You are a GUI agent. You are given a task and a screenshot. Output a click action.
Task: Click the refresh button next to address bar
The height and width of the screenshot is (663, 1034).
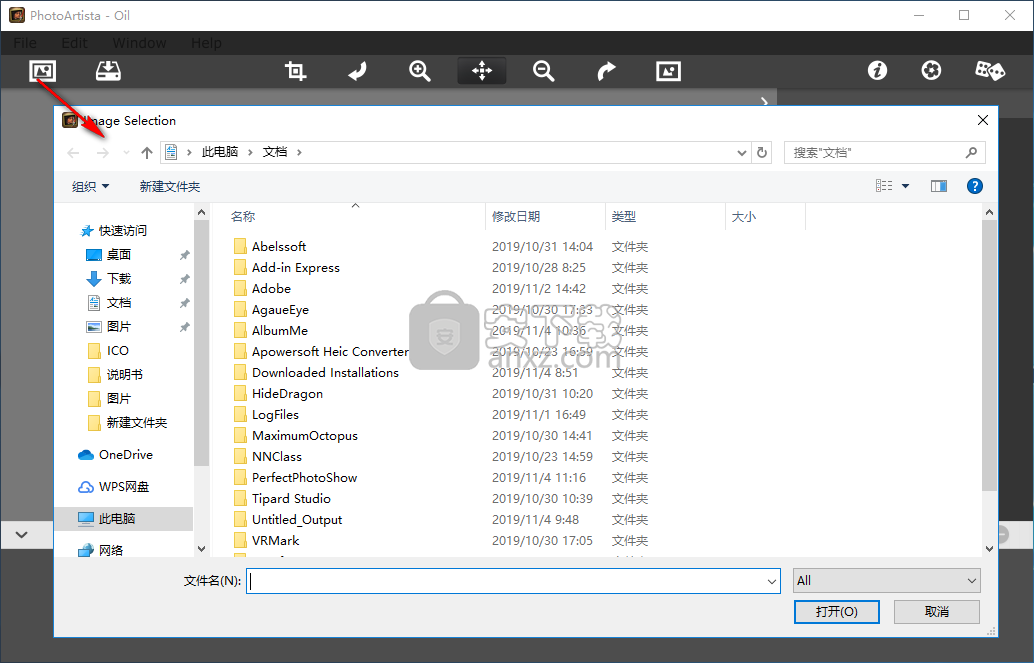click(762, 152)
